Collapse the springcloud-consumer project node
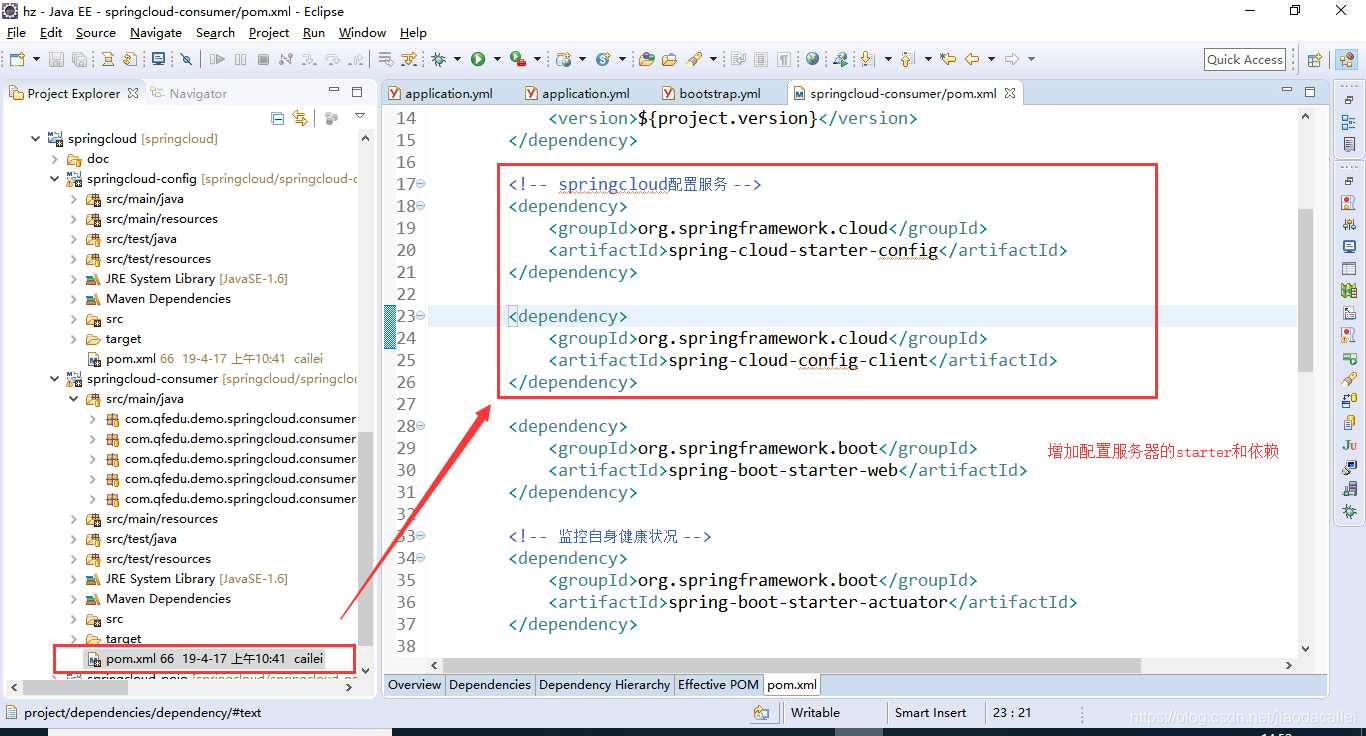This screenshot has width=1366, height=736. point(55,379)
